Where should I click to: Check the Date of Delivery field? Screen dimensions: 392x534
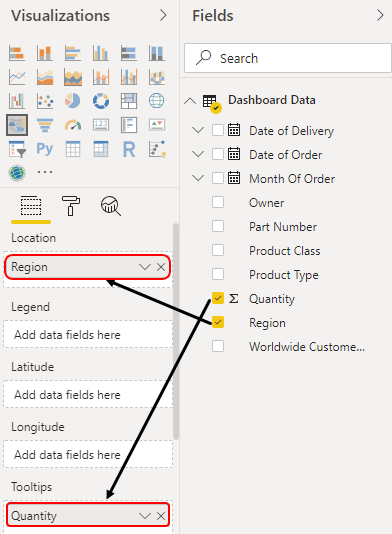pyautogui.click(x=218, y=130)
